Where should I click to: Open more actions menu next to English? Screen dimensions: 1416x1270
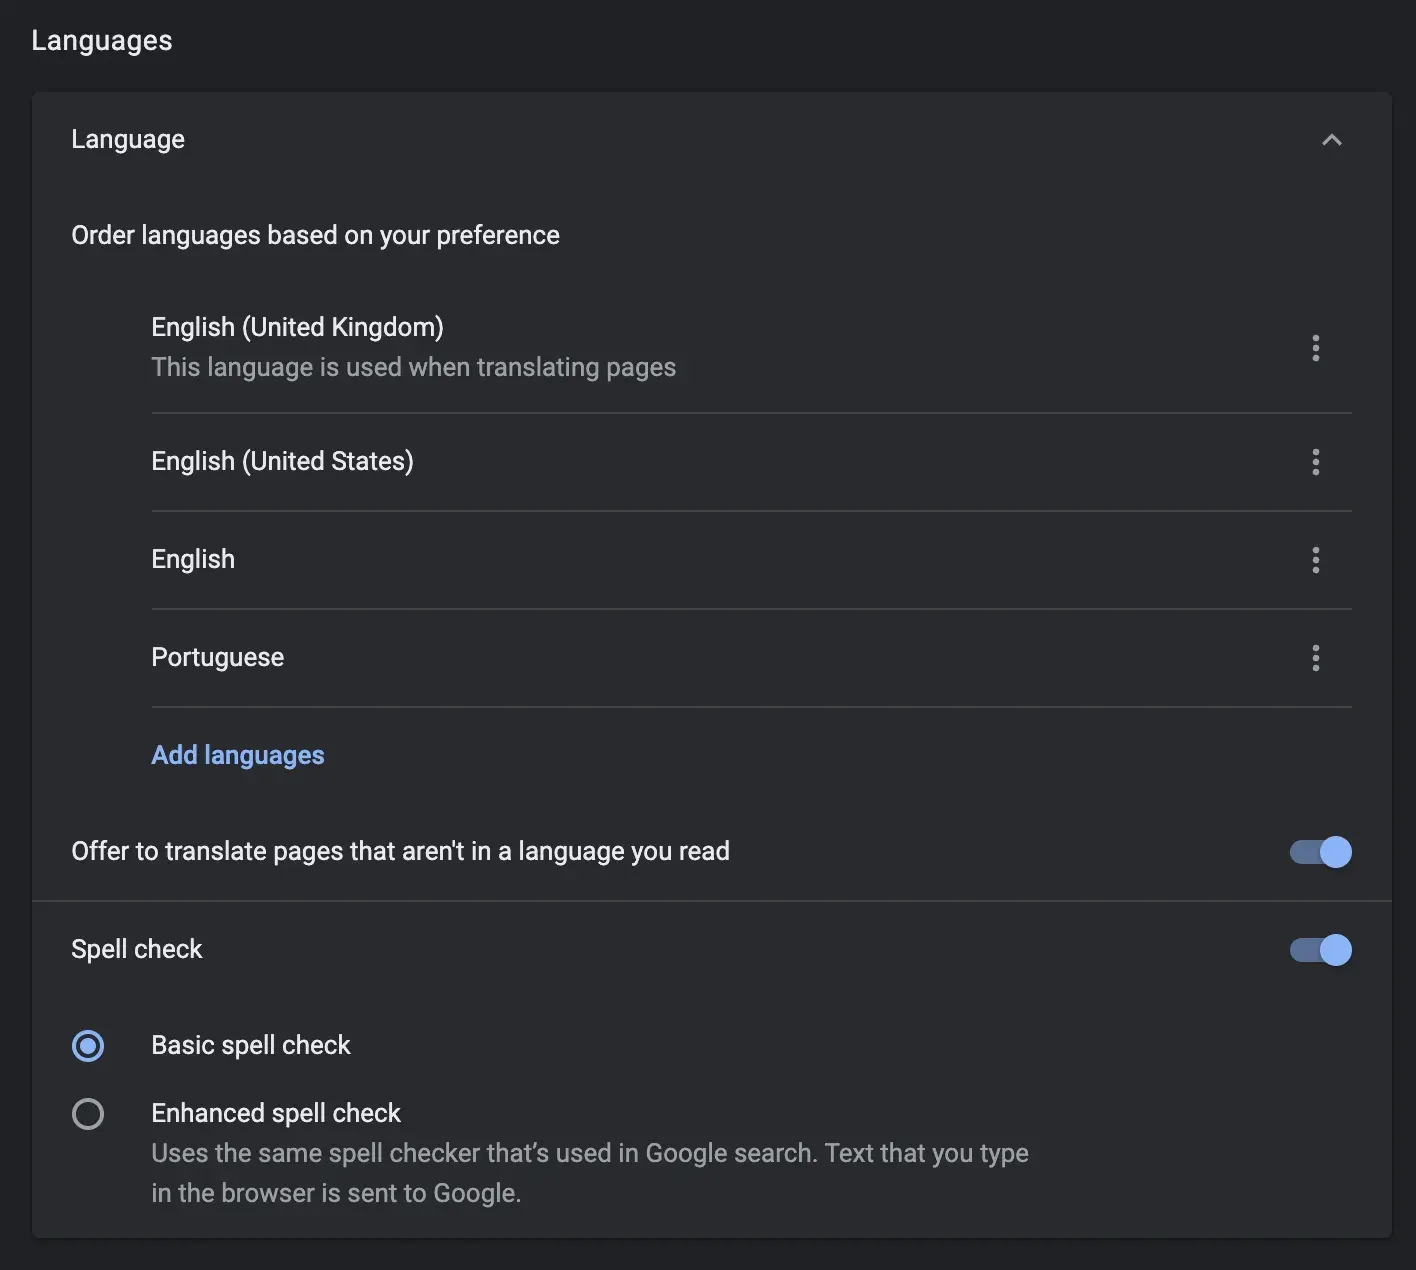(1316, 560)
